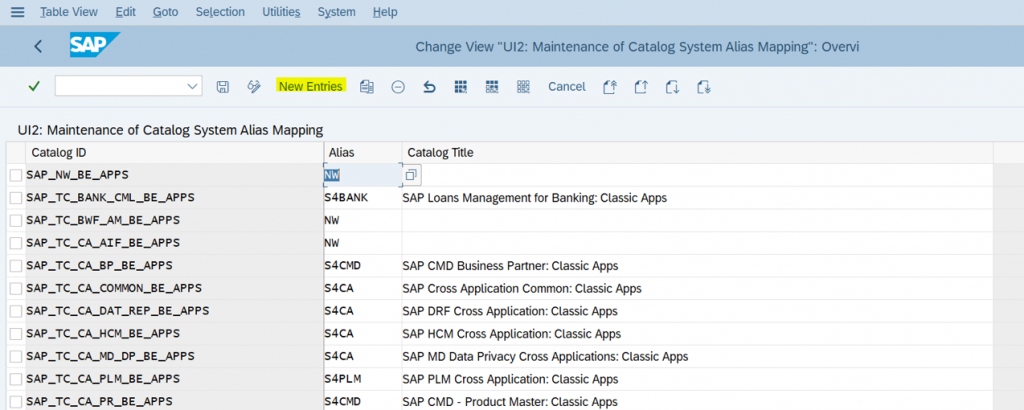Click title 'SAP Cross Application Common: Classic Apps'
This screenshot has height=410, width=1024.
522,289
